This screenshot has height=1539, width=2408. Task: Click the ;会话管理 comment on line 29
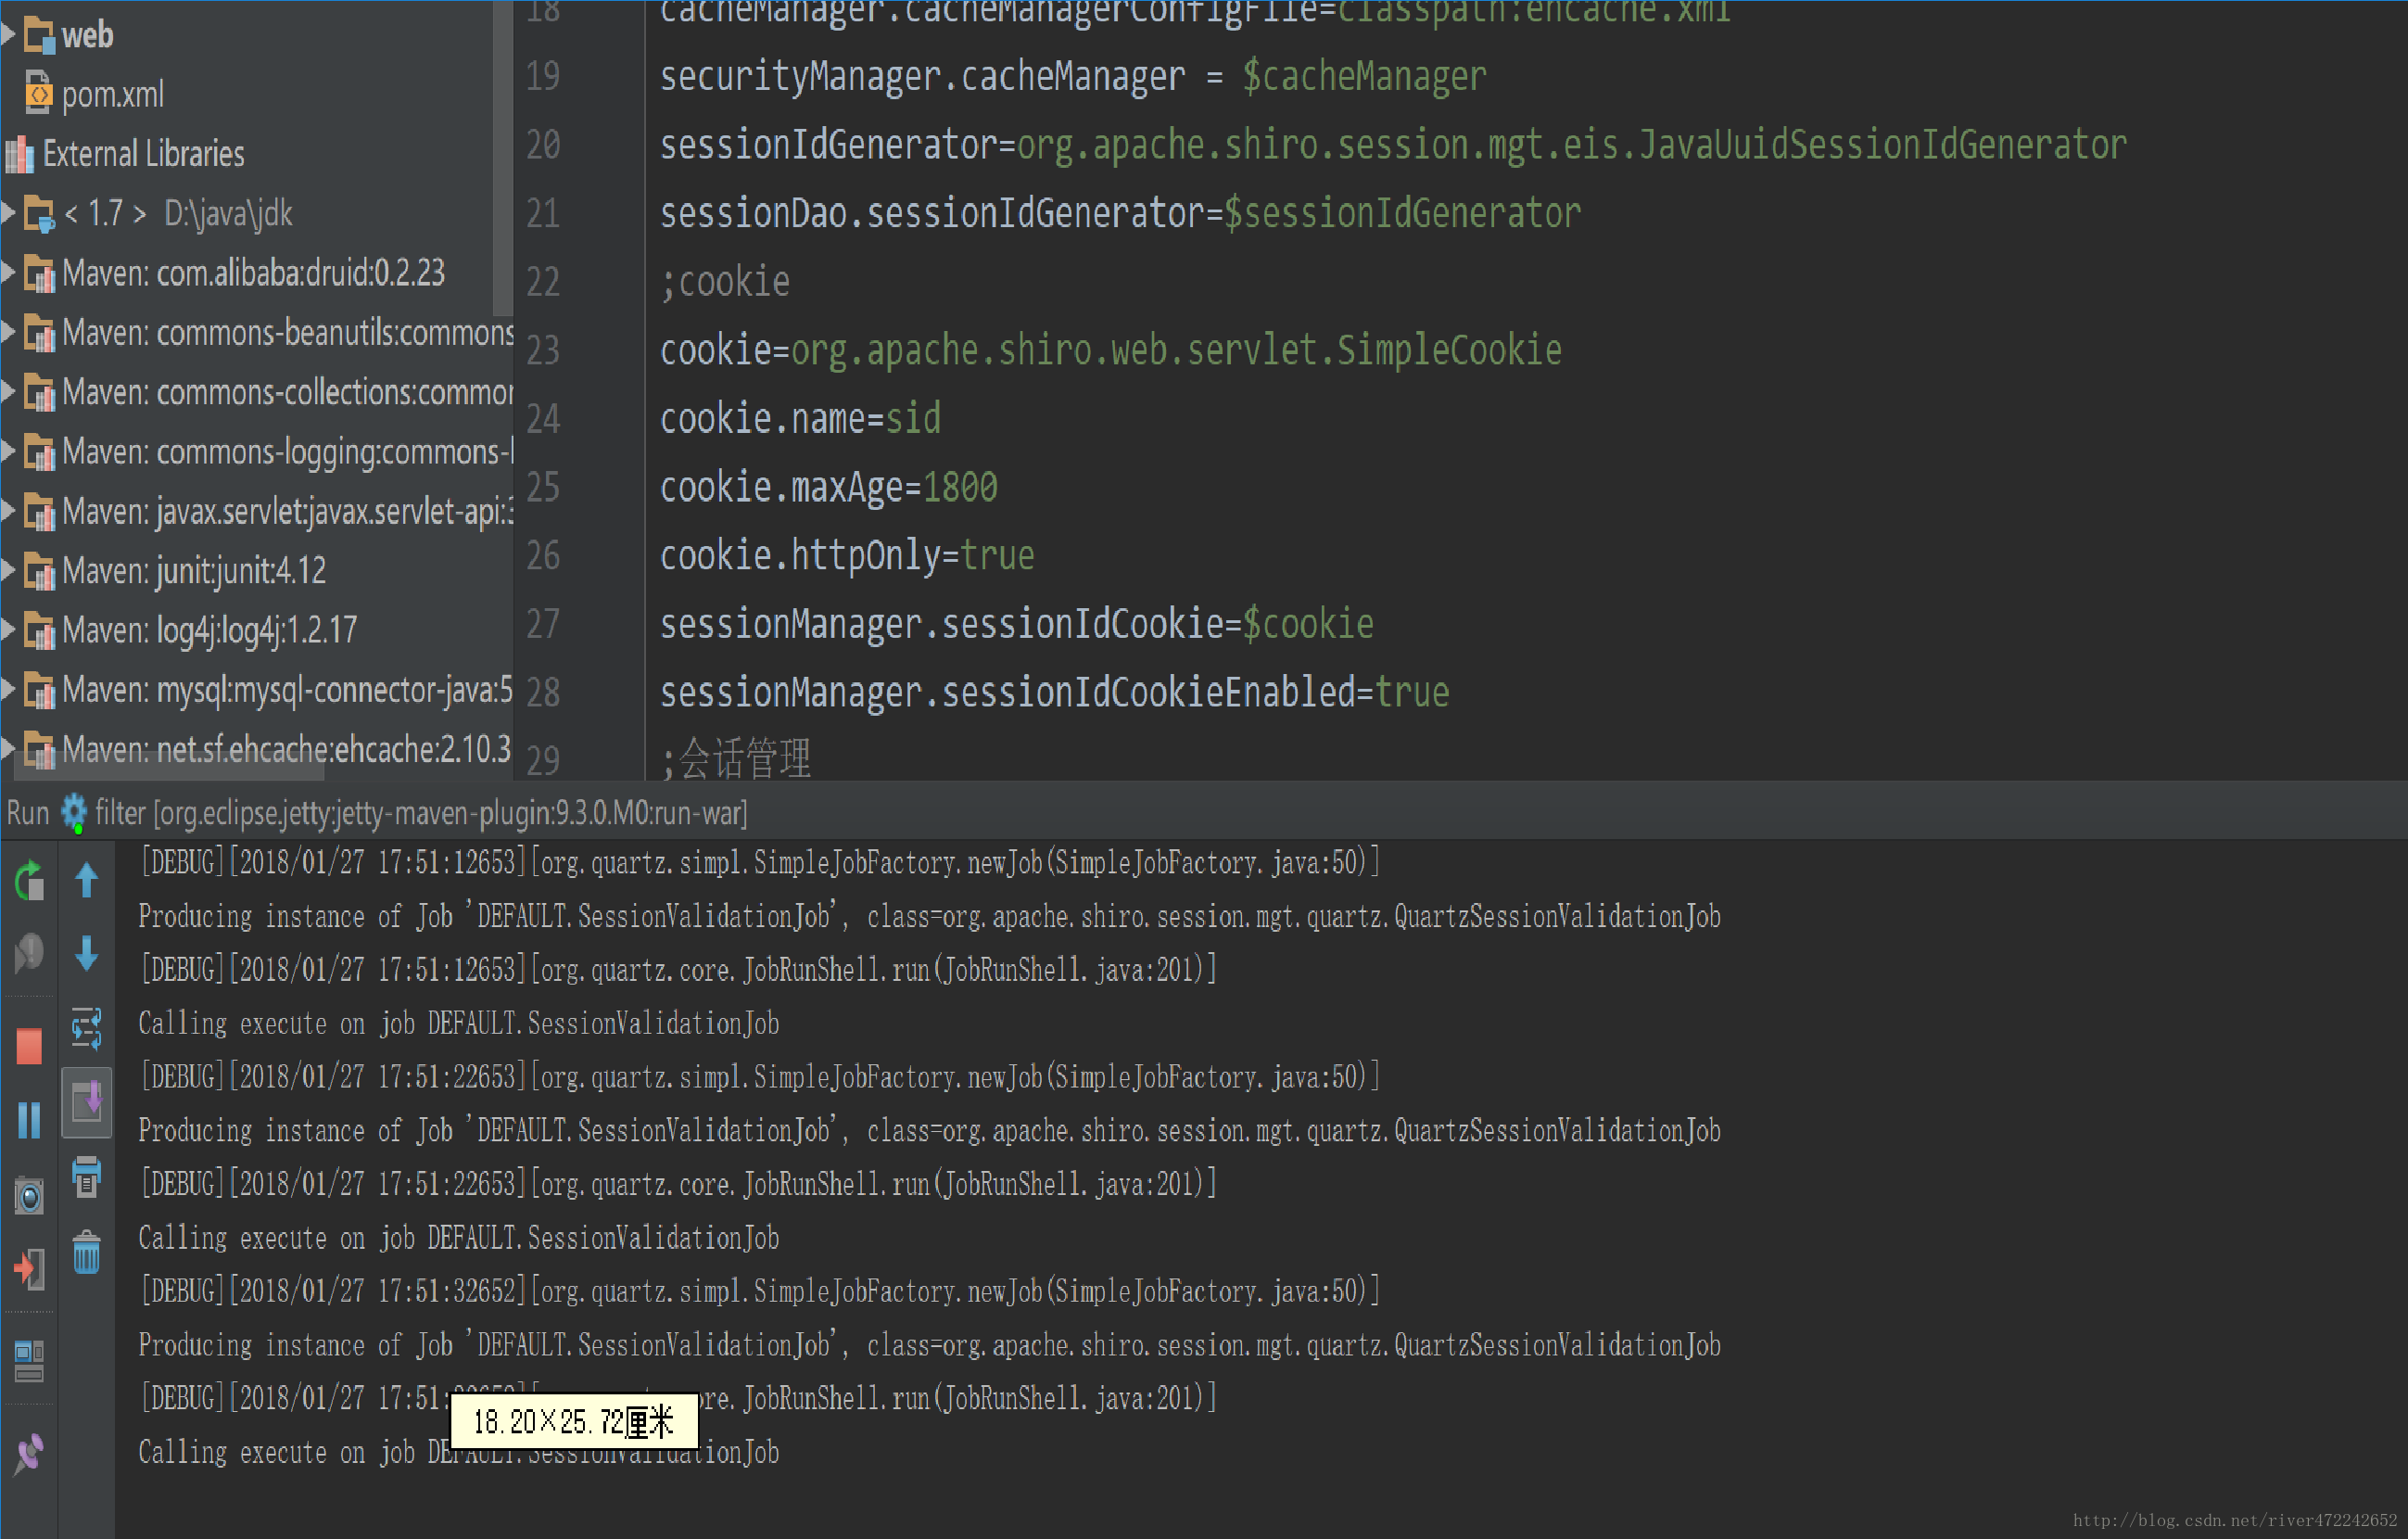[x=736, y=759]
